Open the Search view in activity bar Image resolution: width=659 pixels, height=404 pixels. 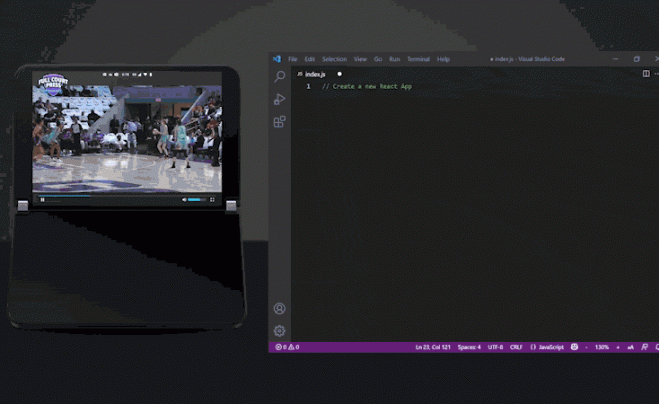(x=279, y=77)
